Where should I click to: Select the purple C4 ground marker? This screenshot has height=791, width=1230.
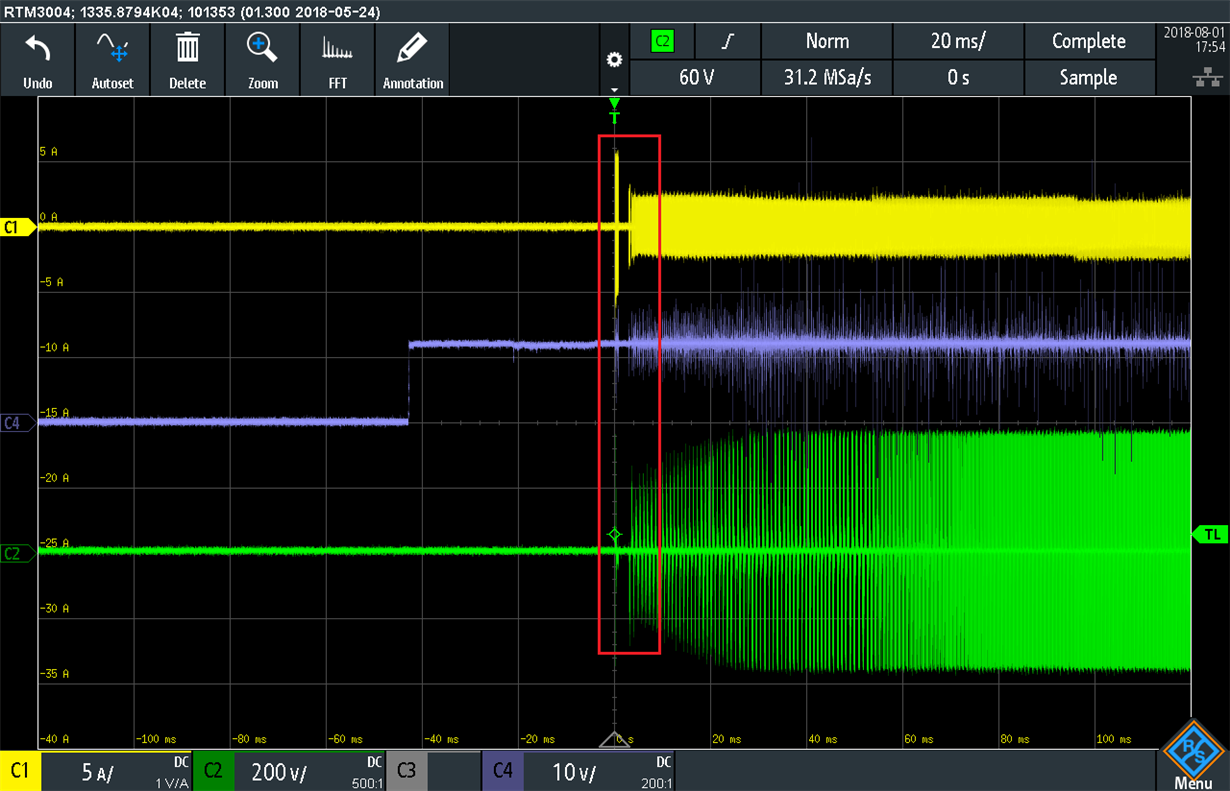[x=17, y=423]
